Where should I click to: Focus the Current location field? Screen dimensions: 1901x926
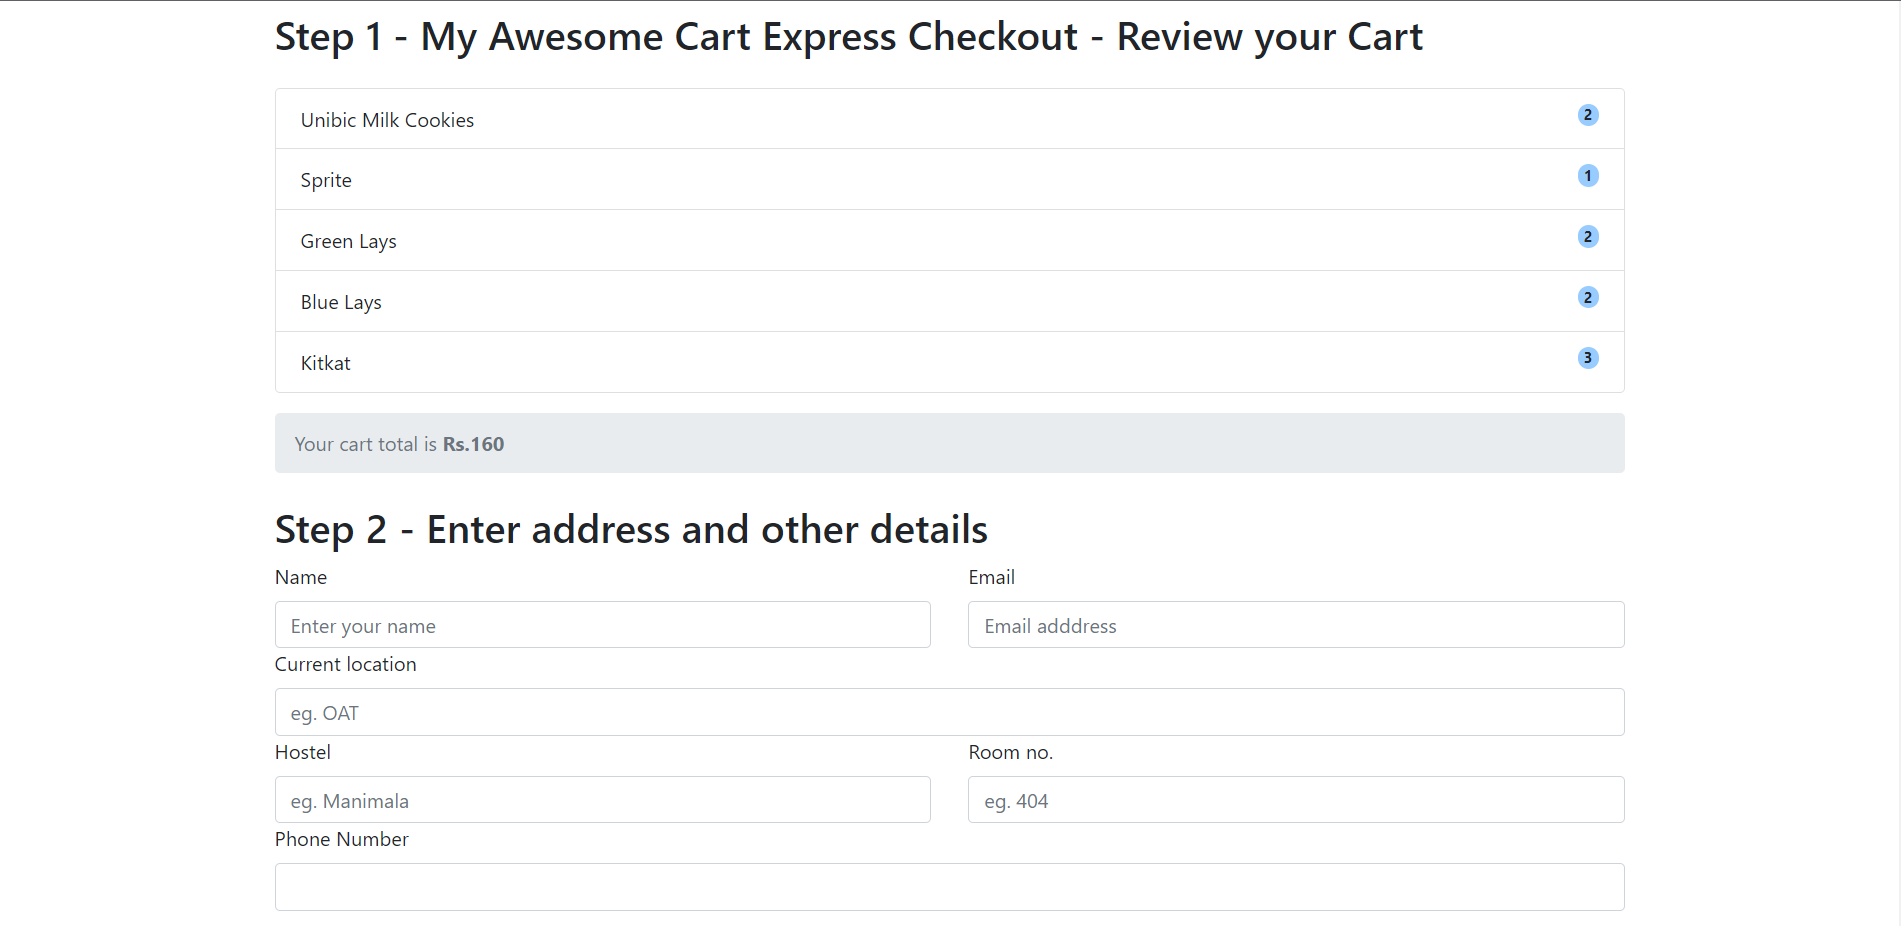[950, 712]
